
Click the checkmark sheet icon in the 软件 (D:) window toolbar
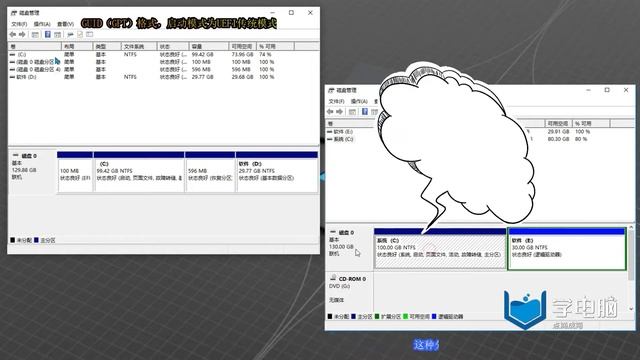pyautogui.click(x=80, y=35)
